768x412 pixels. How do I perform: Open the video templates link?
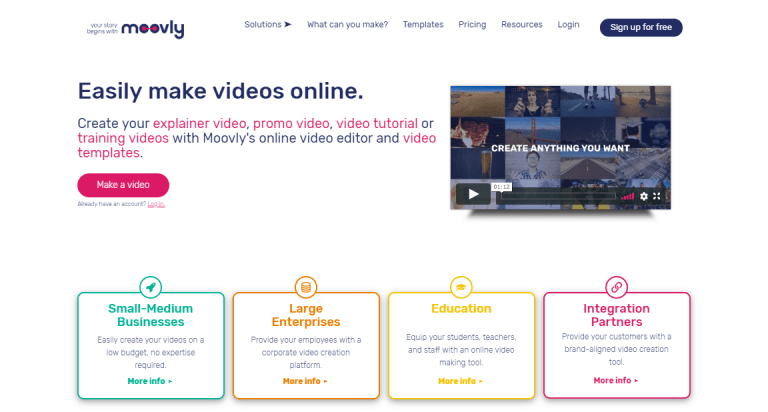(419, 138)
